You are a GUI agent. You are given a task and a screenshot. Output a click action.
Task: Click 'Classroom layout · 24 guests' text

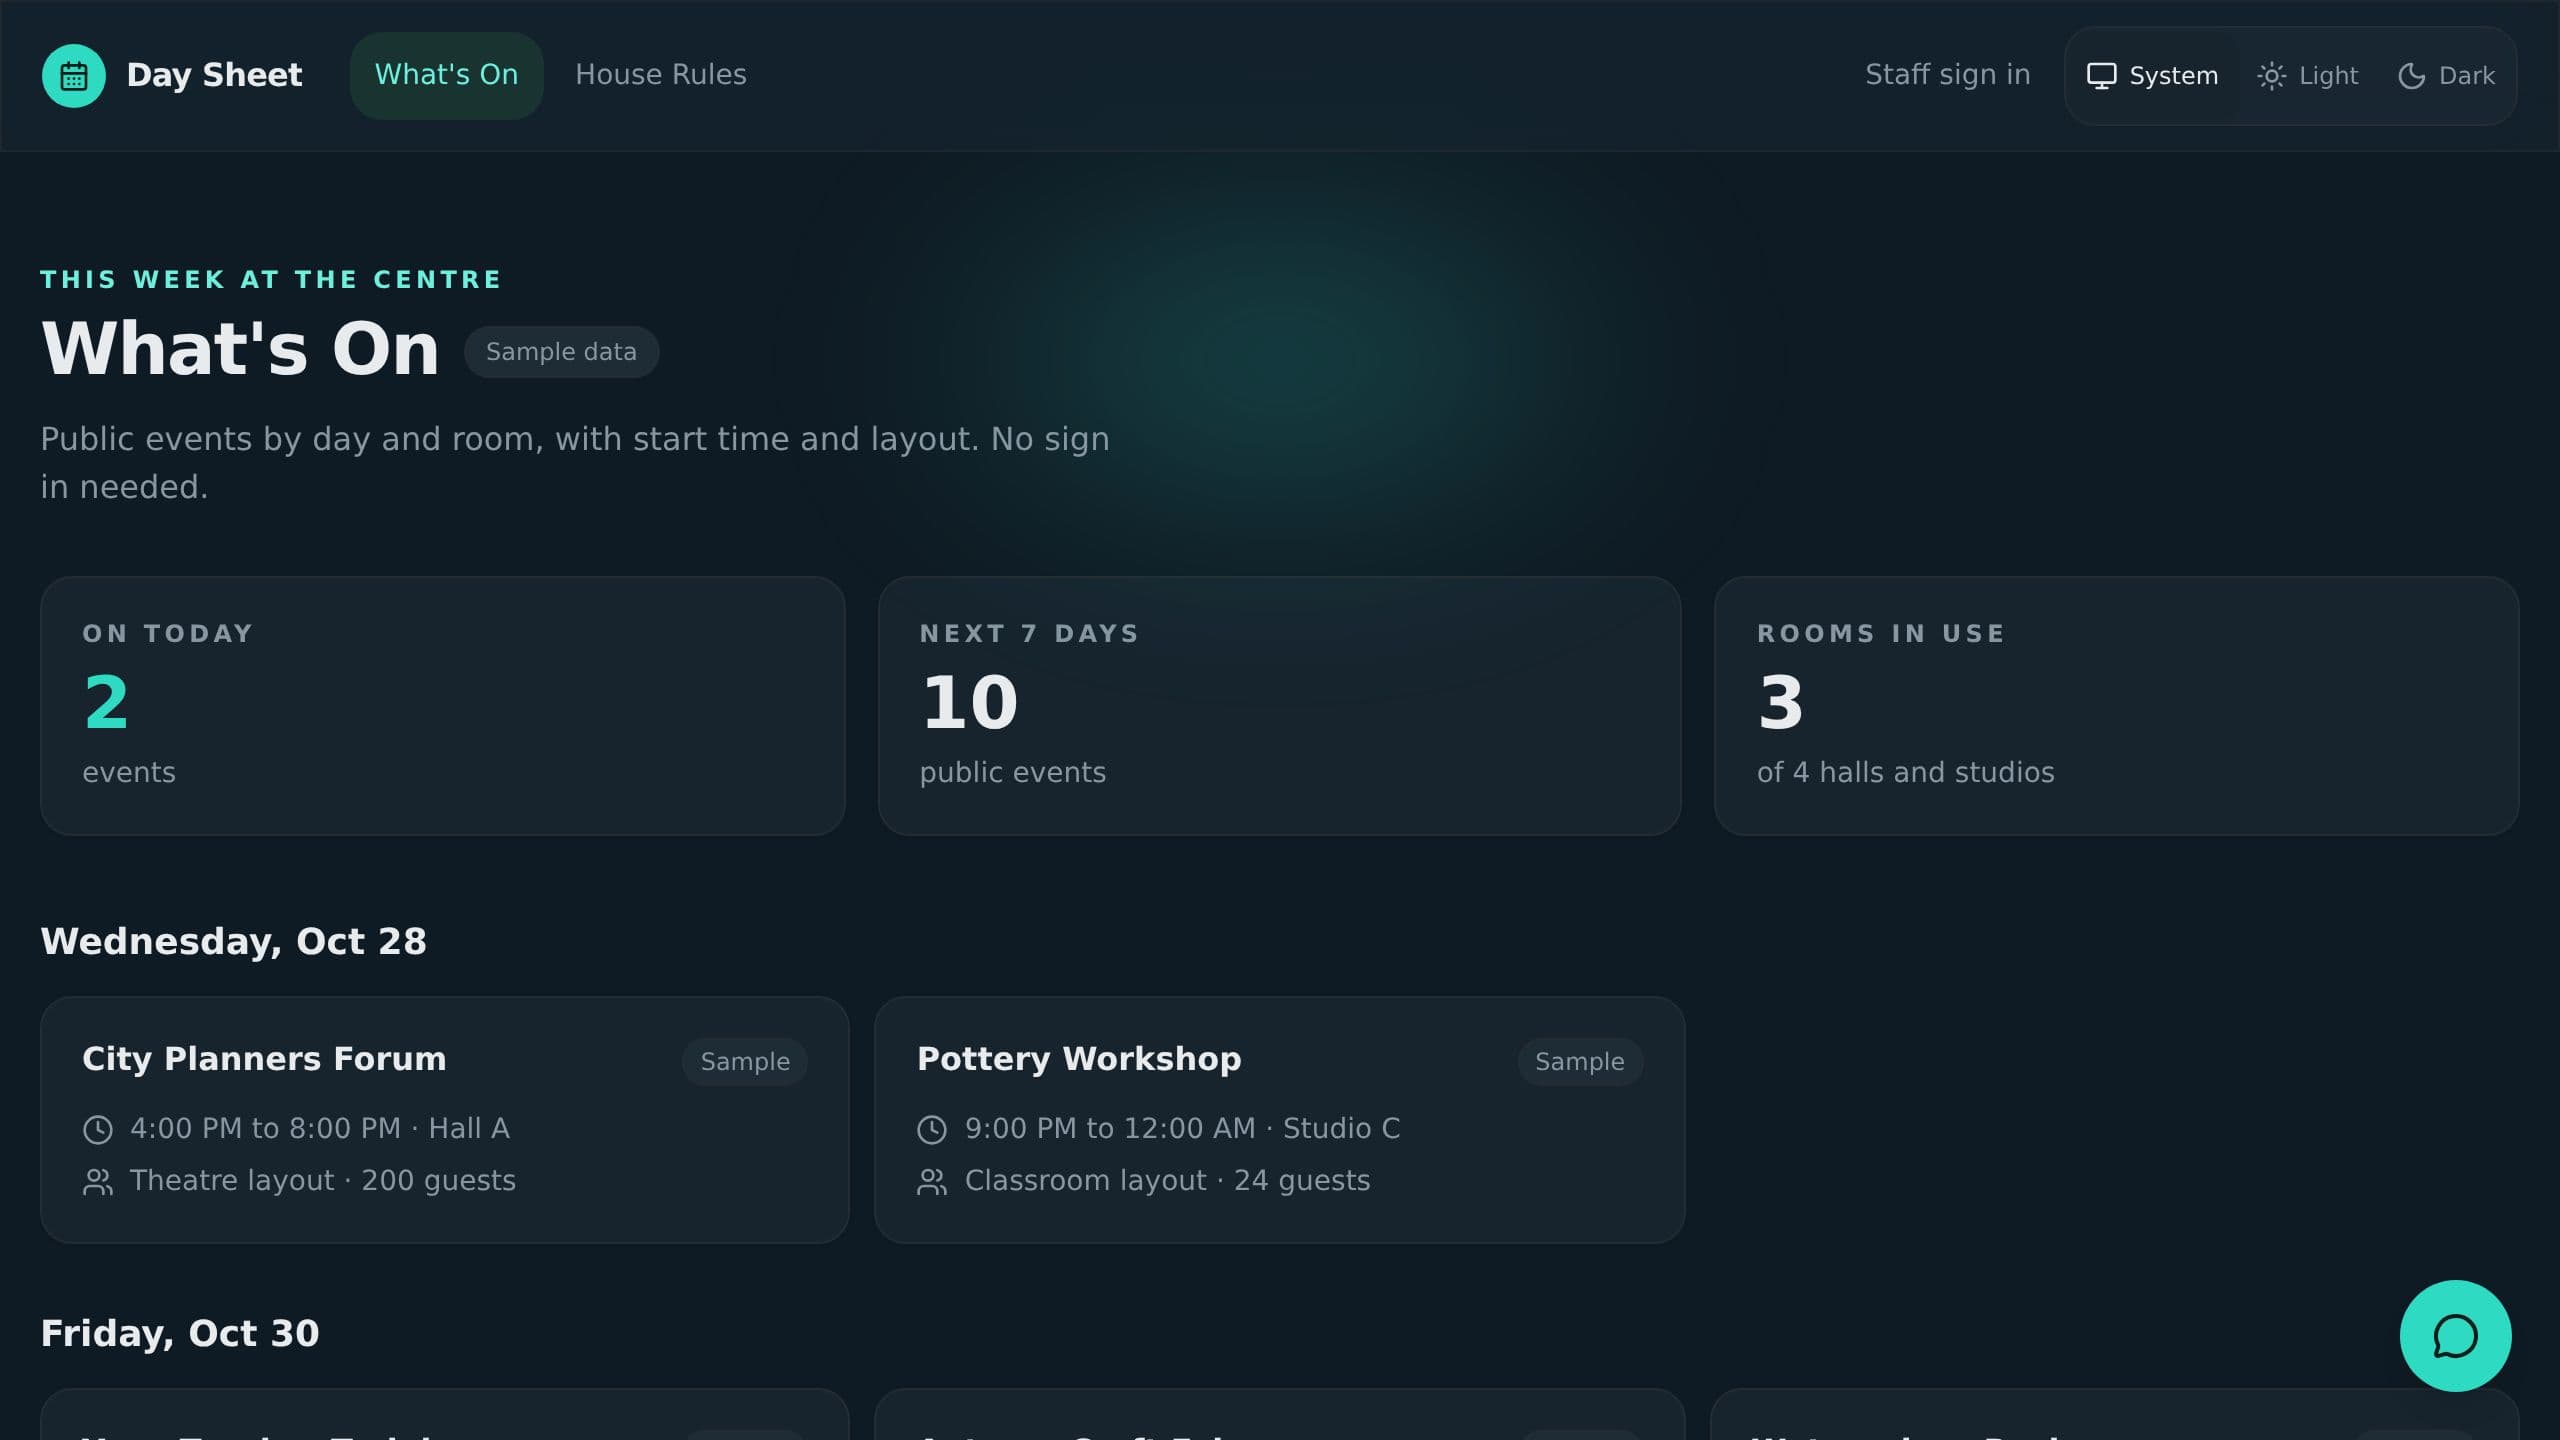click(x=1167, y=1181)
